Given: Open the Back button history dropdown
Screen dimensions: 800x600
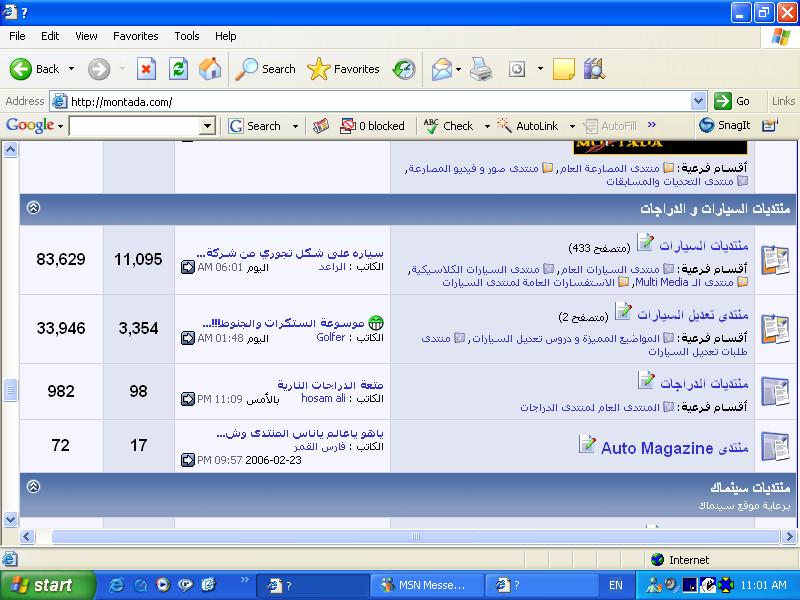Looking at the screenshot, I should pos(71,69).
